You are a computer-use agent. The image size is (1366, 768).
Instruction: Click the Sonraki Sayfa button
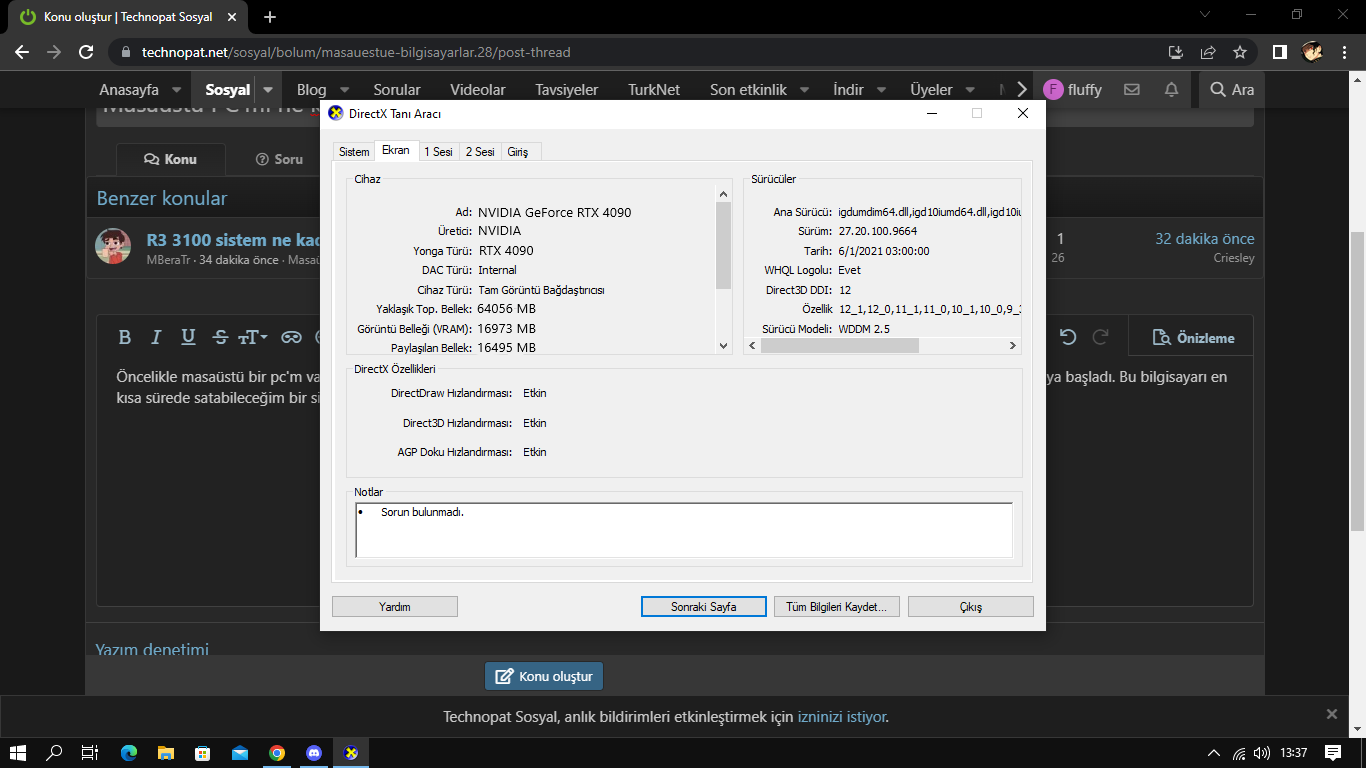tap(704, 607)
